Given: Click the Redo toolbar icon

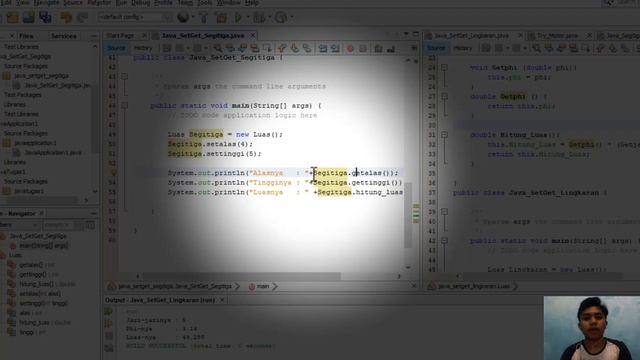Looking at the screenshot, I should pyautogui.click(x=83, y=17).
